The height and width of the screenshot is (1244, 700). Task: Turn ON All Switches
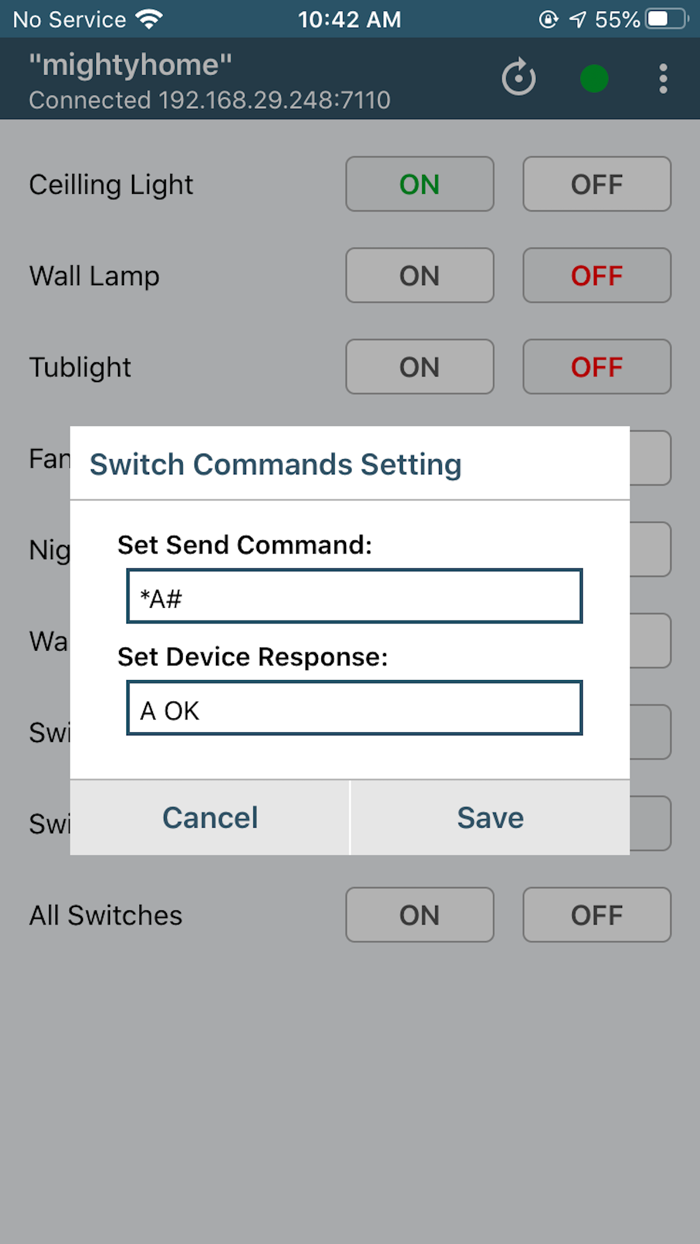(419, 914)
